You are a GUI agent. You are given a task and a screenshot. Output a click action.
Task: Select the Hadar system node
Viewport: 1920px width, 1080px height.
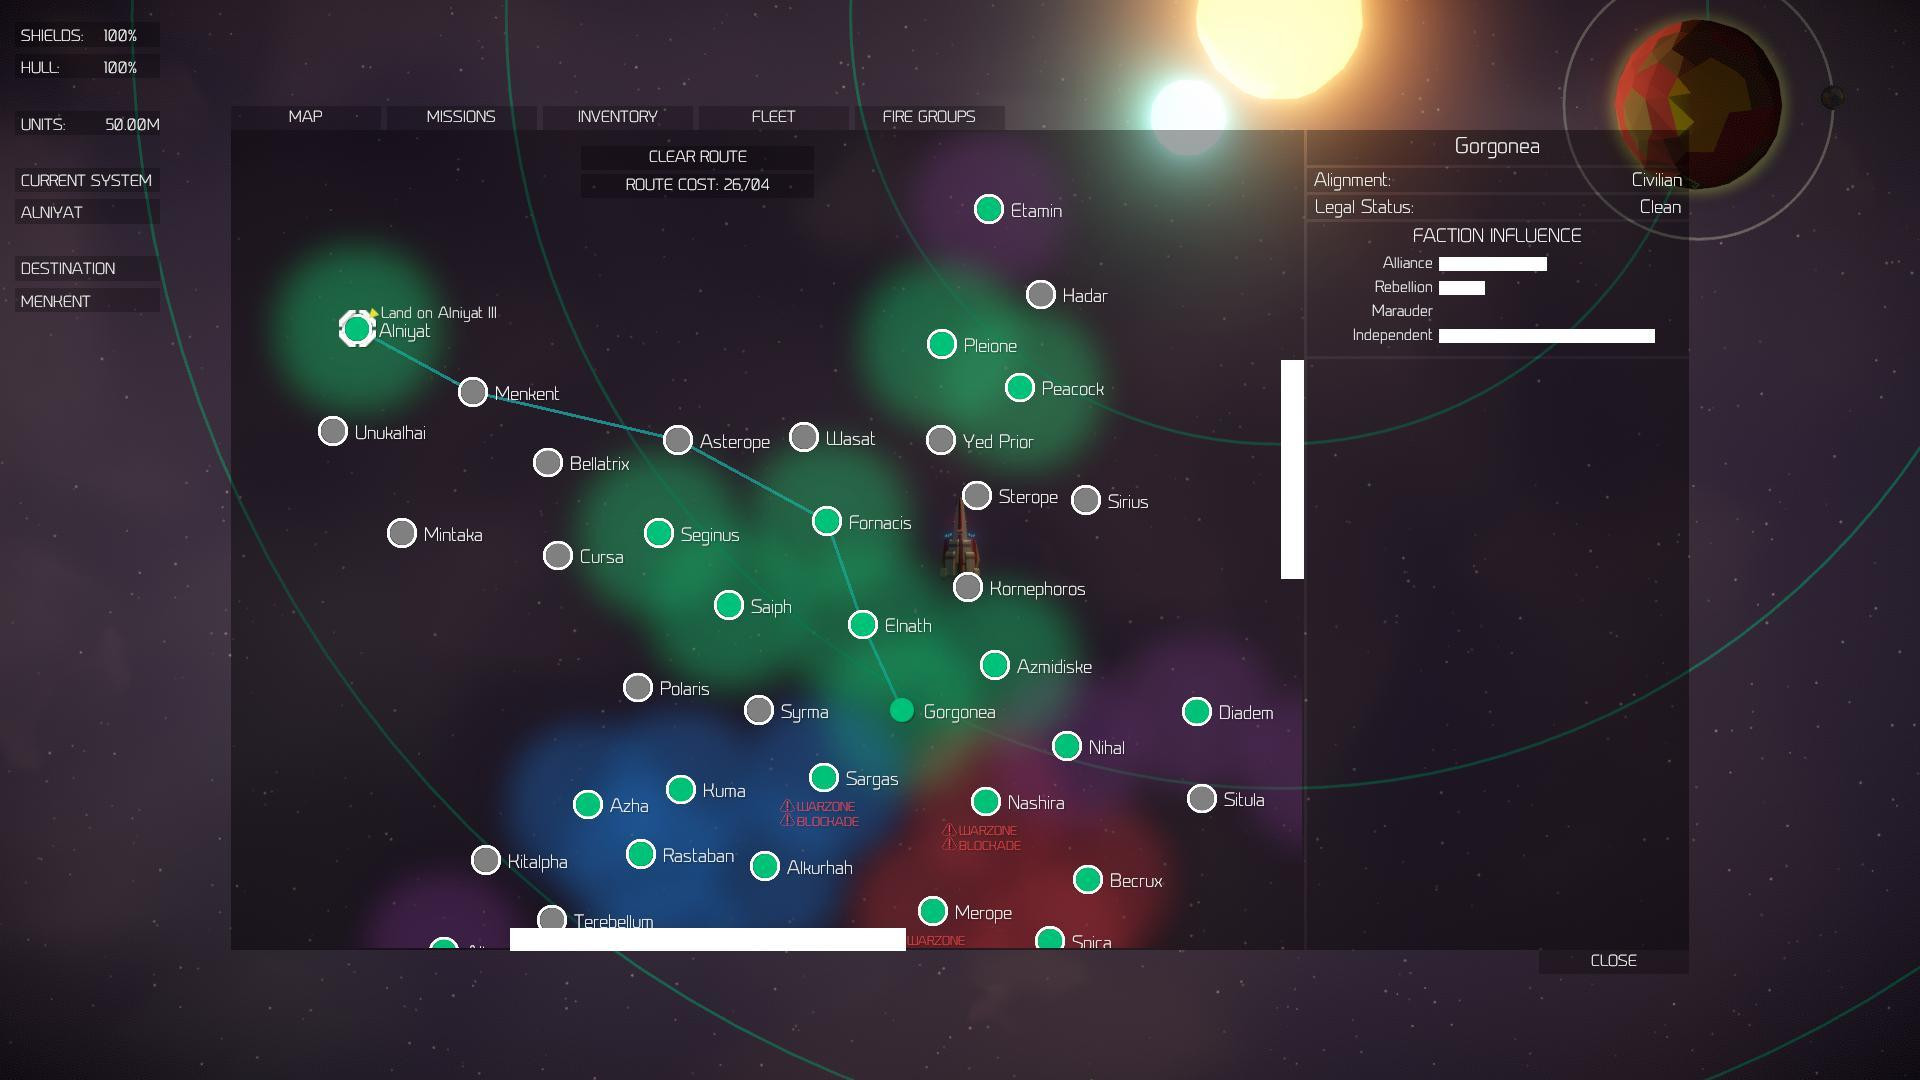(x=1040, y=294)
